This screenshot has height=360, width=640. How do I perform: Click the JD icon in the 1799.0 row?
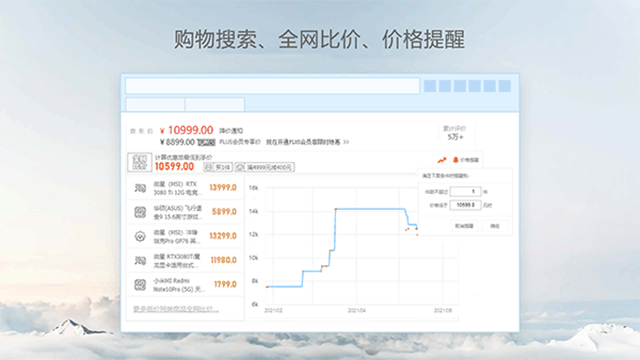[x=140, y=284]
